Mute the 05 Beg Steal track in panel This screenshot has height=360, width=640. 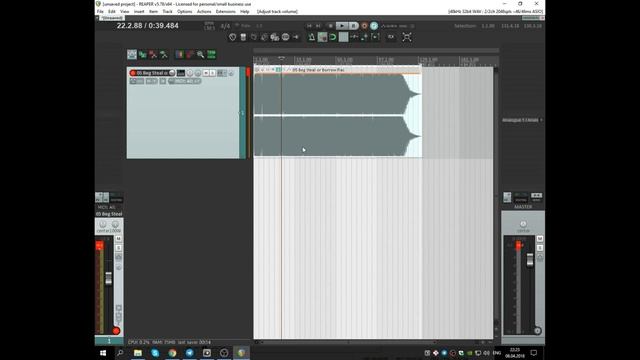(206, 73)
